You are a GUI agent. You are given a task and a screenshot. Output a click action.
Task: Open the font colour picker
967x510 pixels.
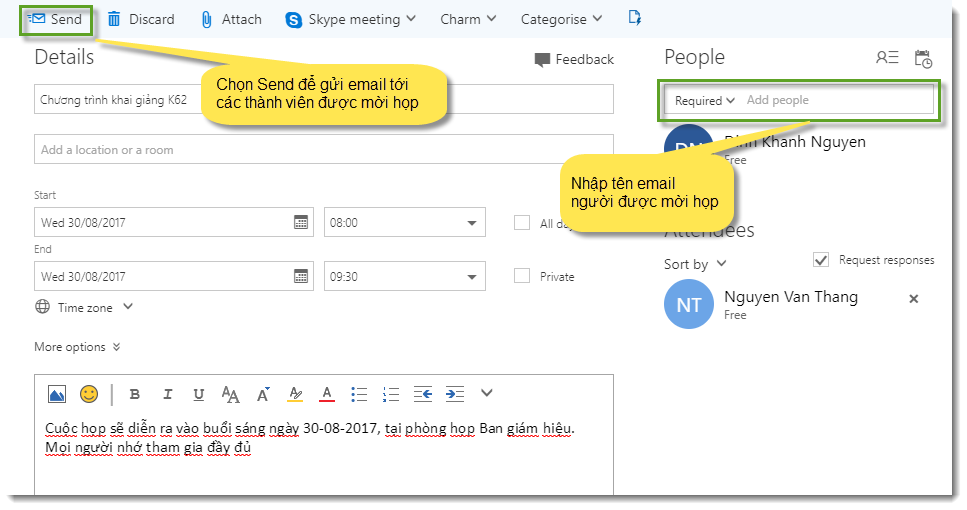326,394
